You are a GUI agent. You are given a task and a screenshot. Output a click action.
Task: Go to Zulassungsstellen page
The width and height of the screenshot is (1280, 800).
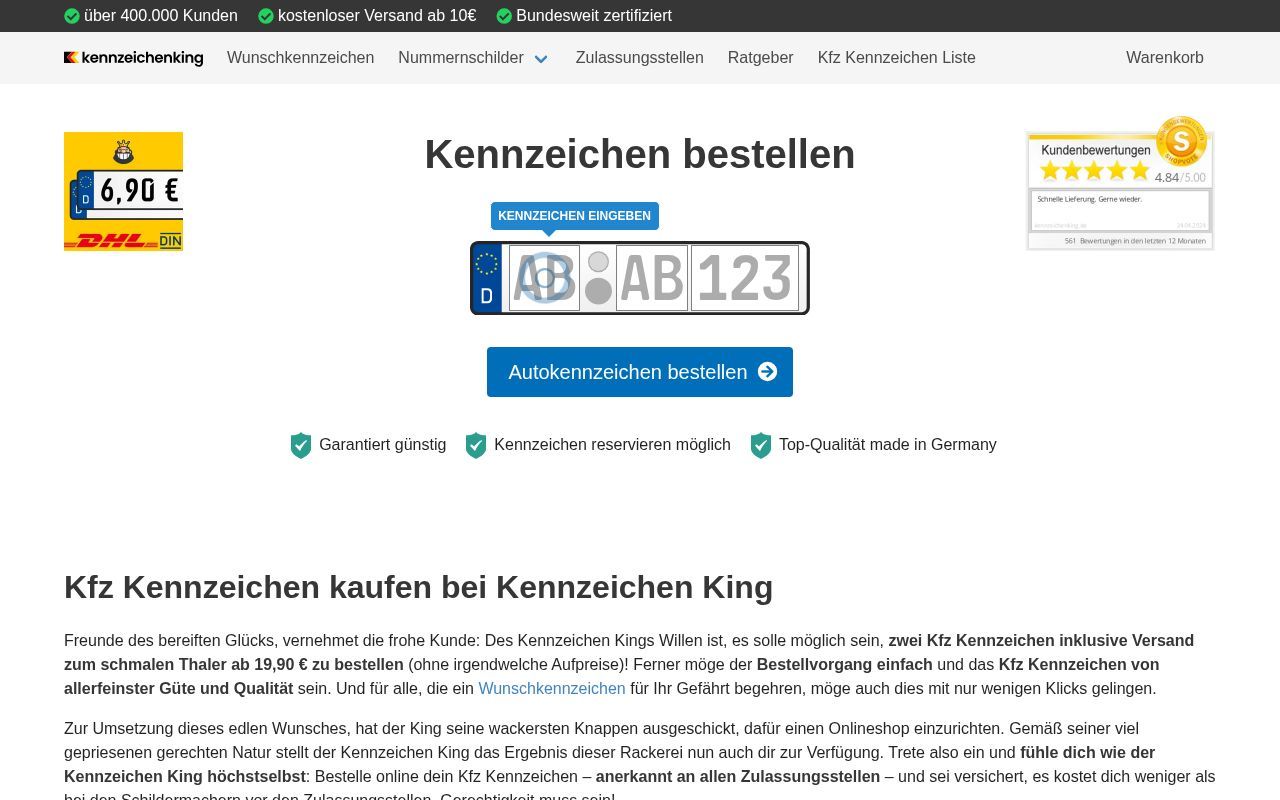point(639,58)
